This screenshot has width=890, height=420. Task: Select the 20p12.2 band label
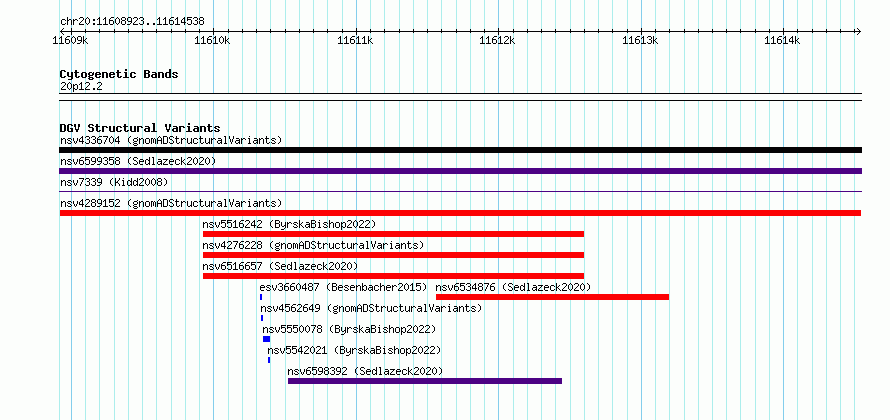coord(81,87)
